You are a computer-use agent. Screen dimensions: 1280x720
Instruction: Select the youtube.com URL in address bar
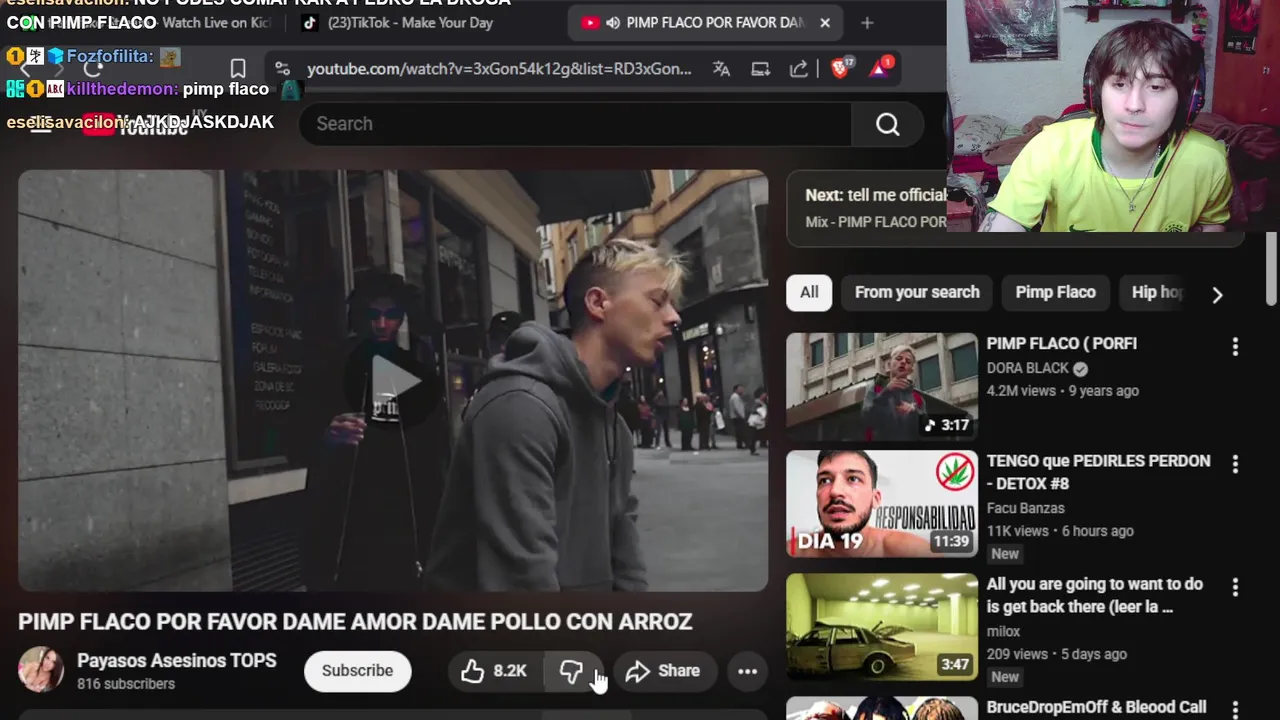(x=499, y=68)
